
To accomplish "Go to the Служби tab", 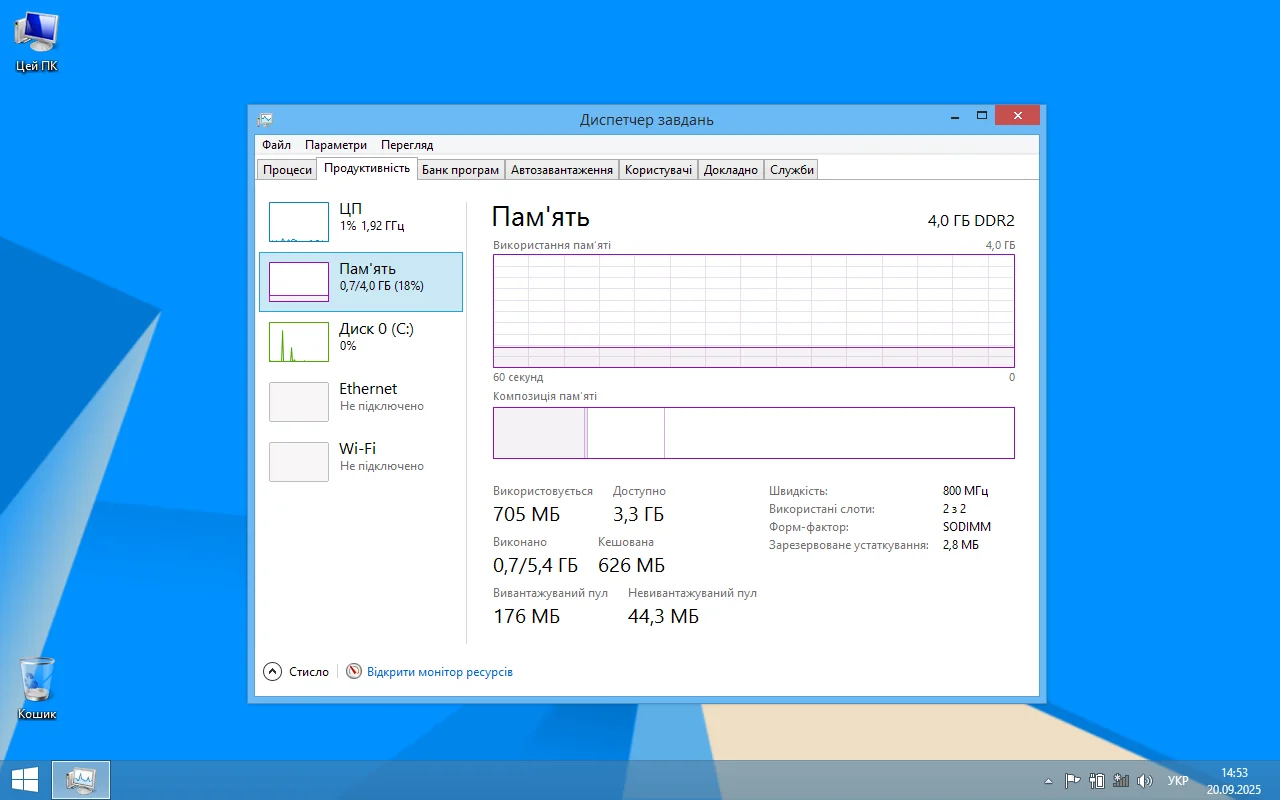I will pos(791,170).
